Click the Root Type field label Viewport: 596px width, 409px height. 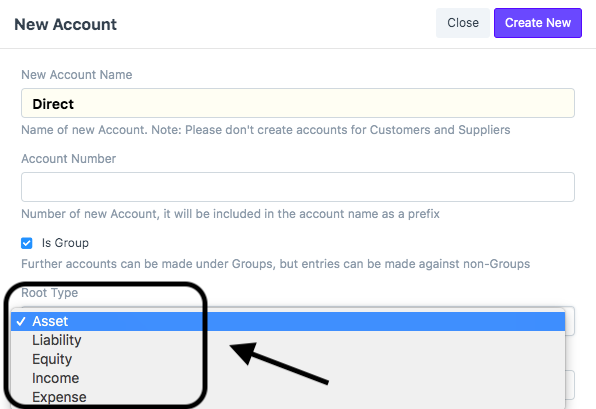(49, 293)
